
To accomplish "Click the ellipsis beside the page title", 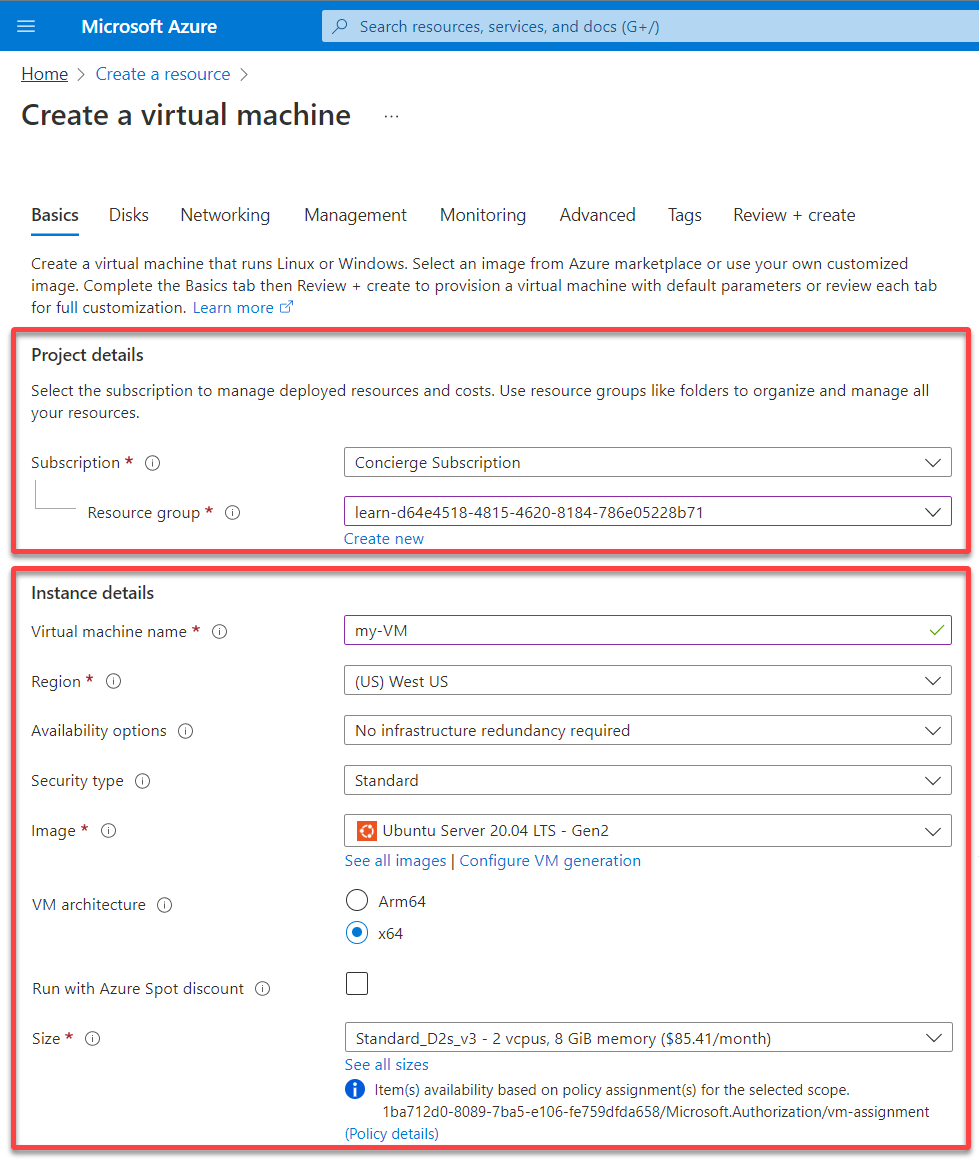I will click(x=391, y=116).
